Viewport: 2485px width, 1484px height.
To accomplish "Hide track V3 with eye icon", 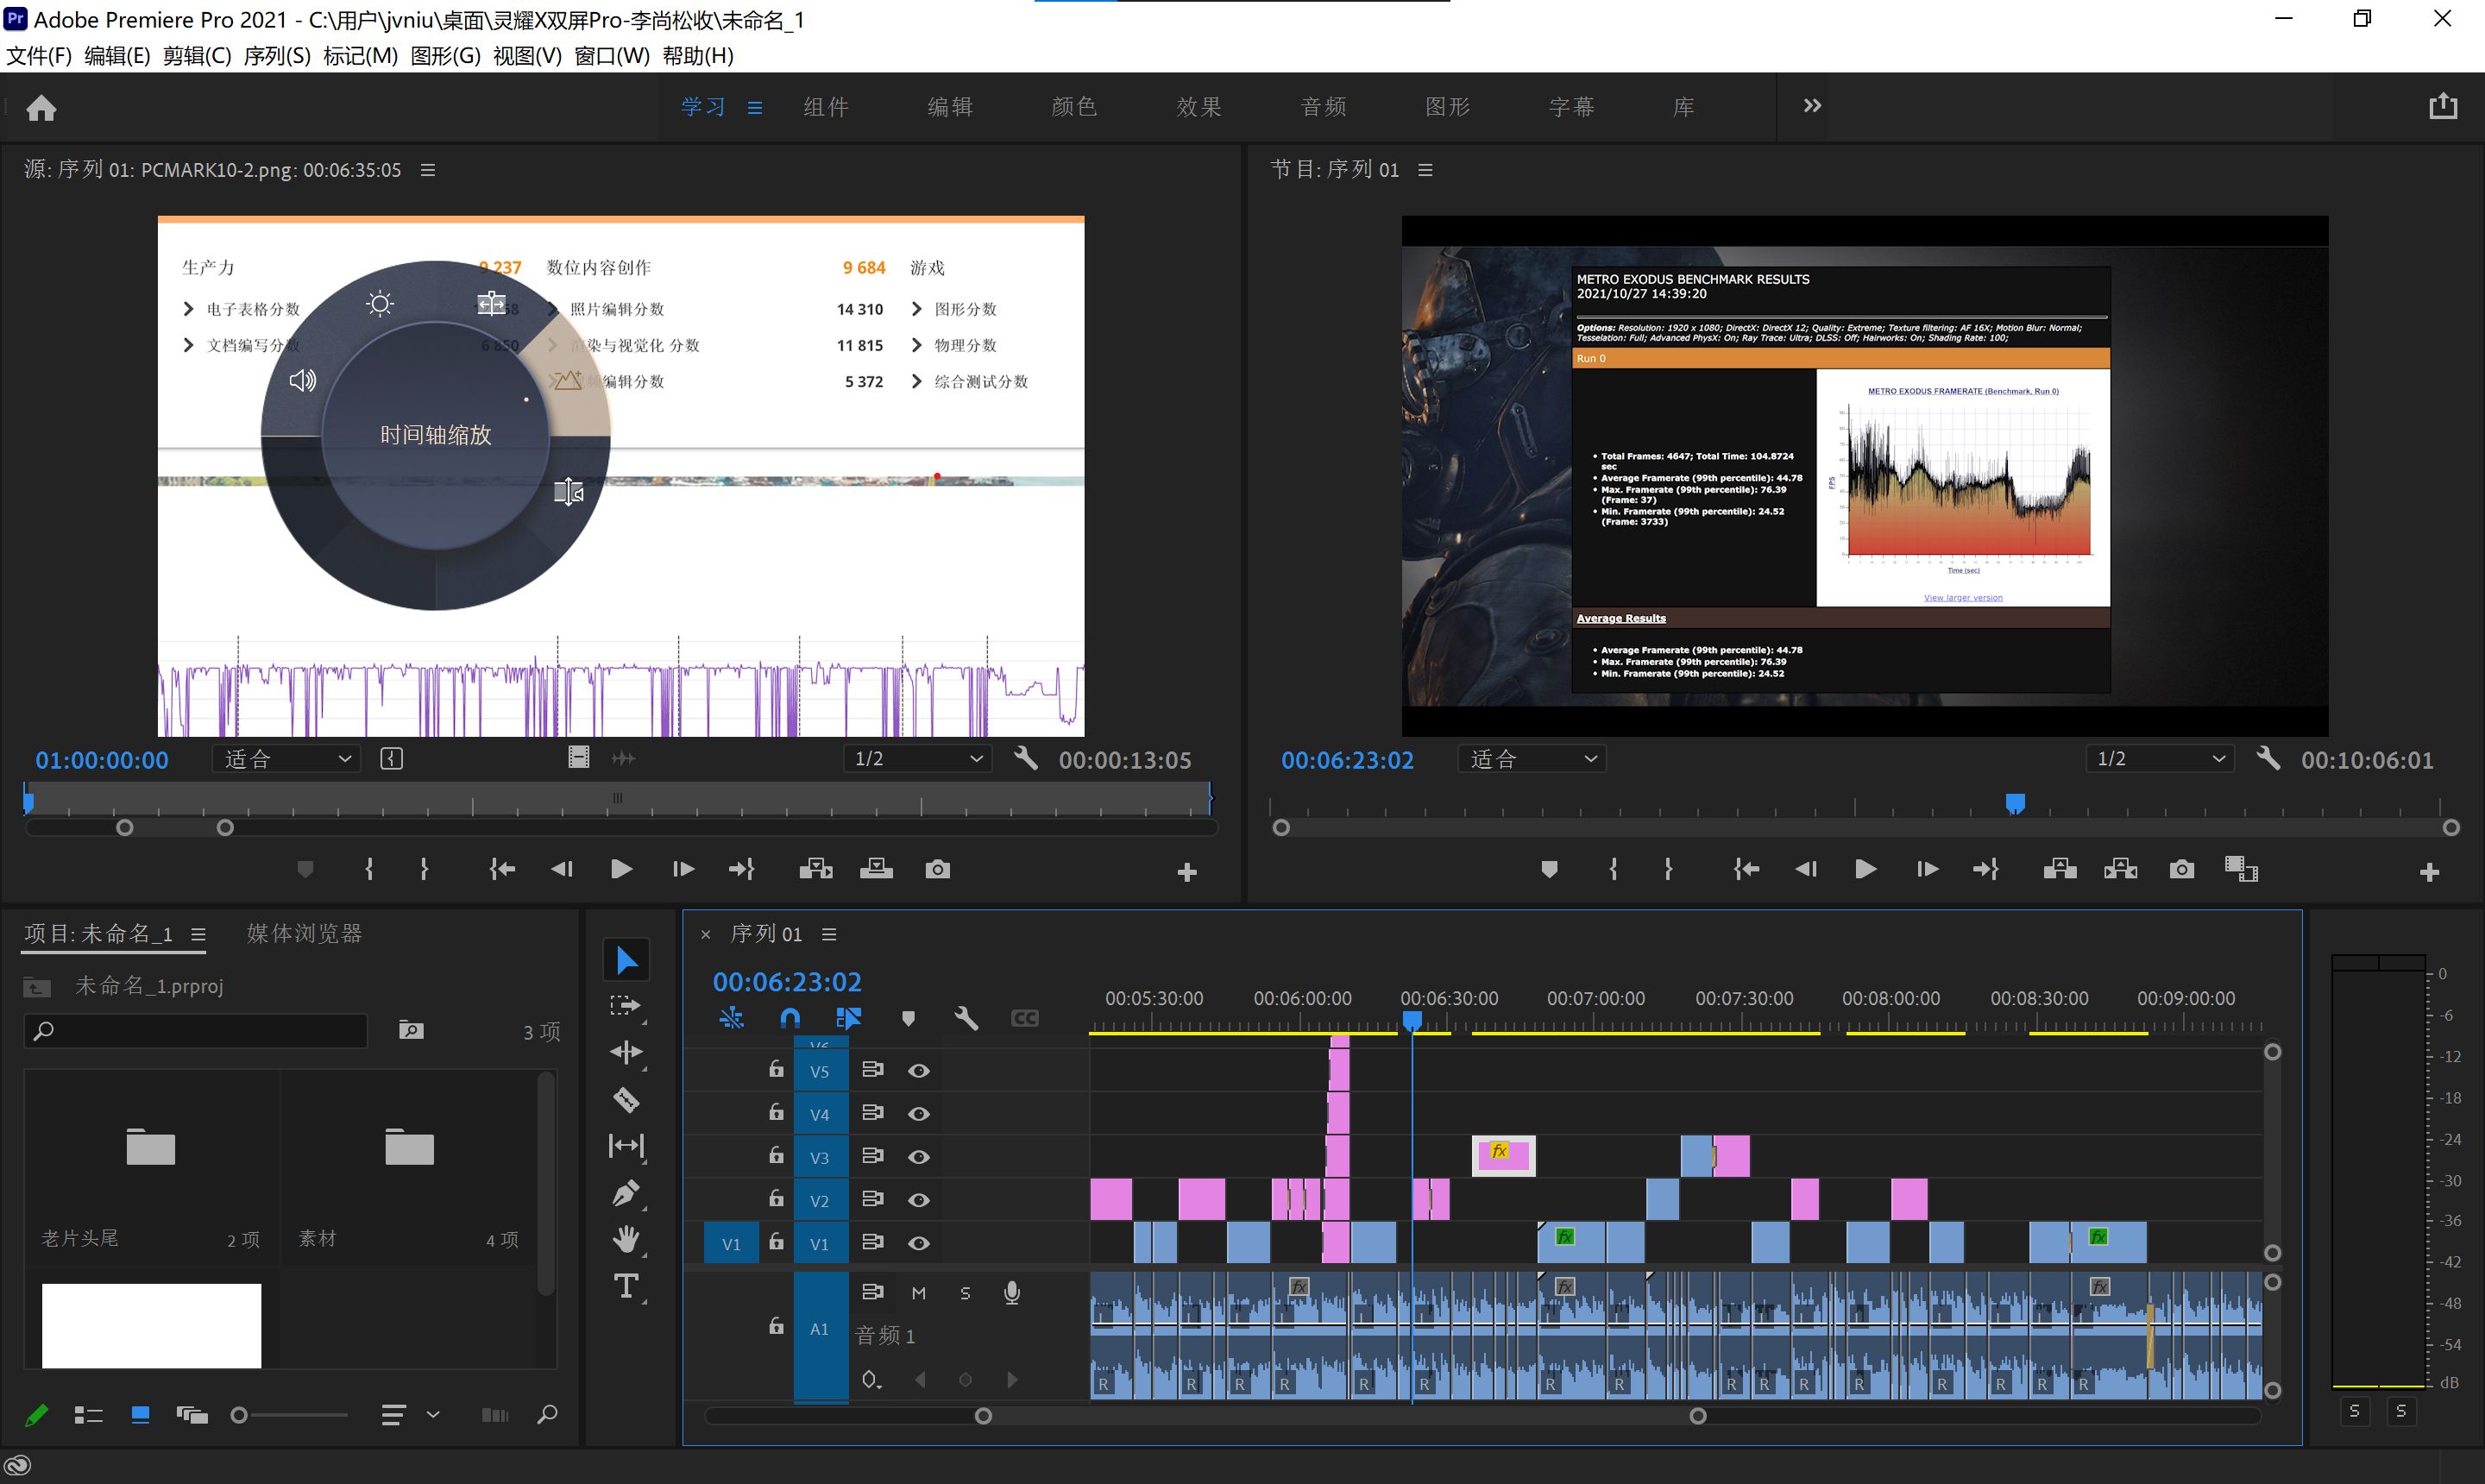I will click(x=918, y=1157).
